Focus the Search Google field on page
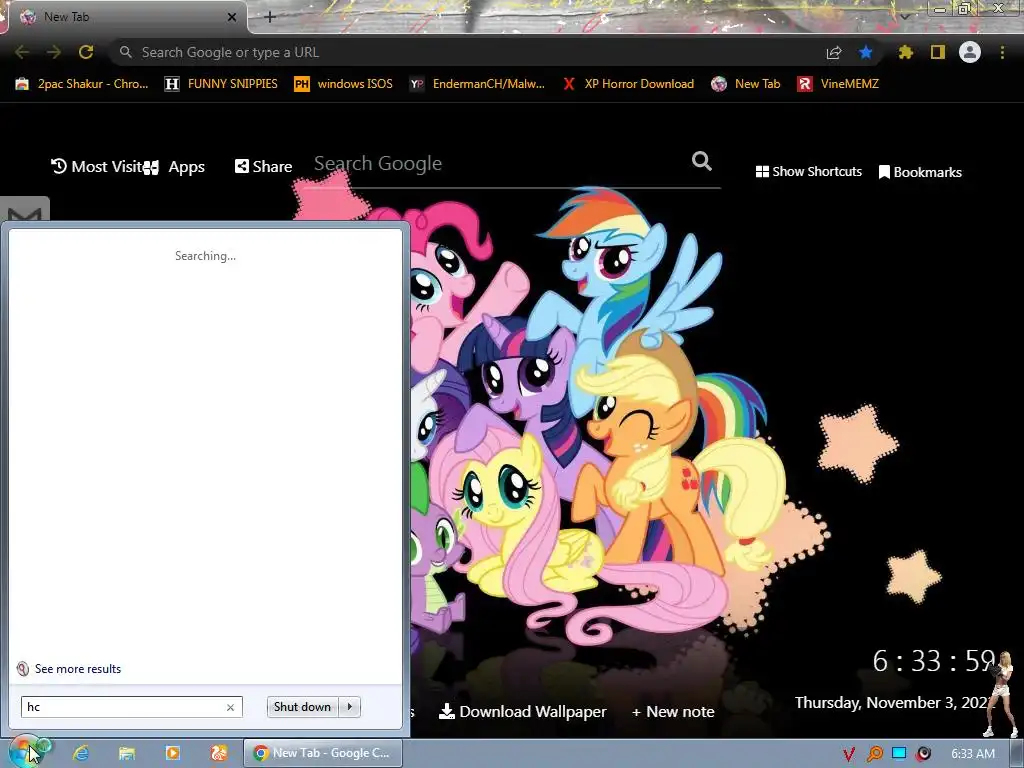1024x768 pixels. coord(500,163)
